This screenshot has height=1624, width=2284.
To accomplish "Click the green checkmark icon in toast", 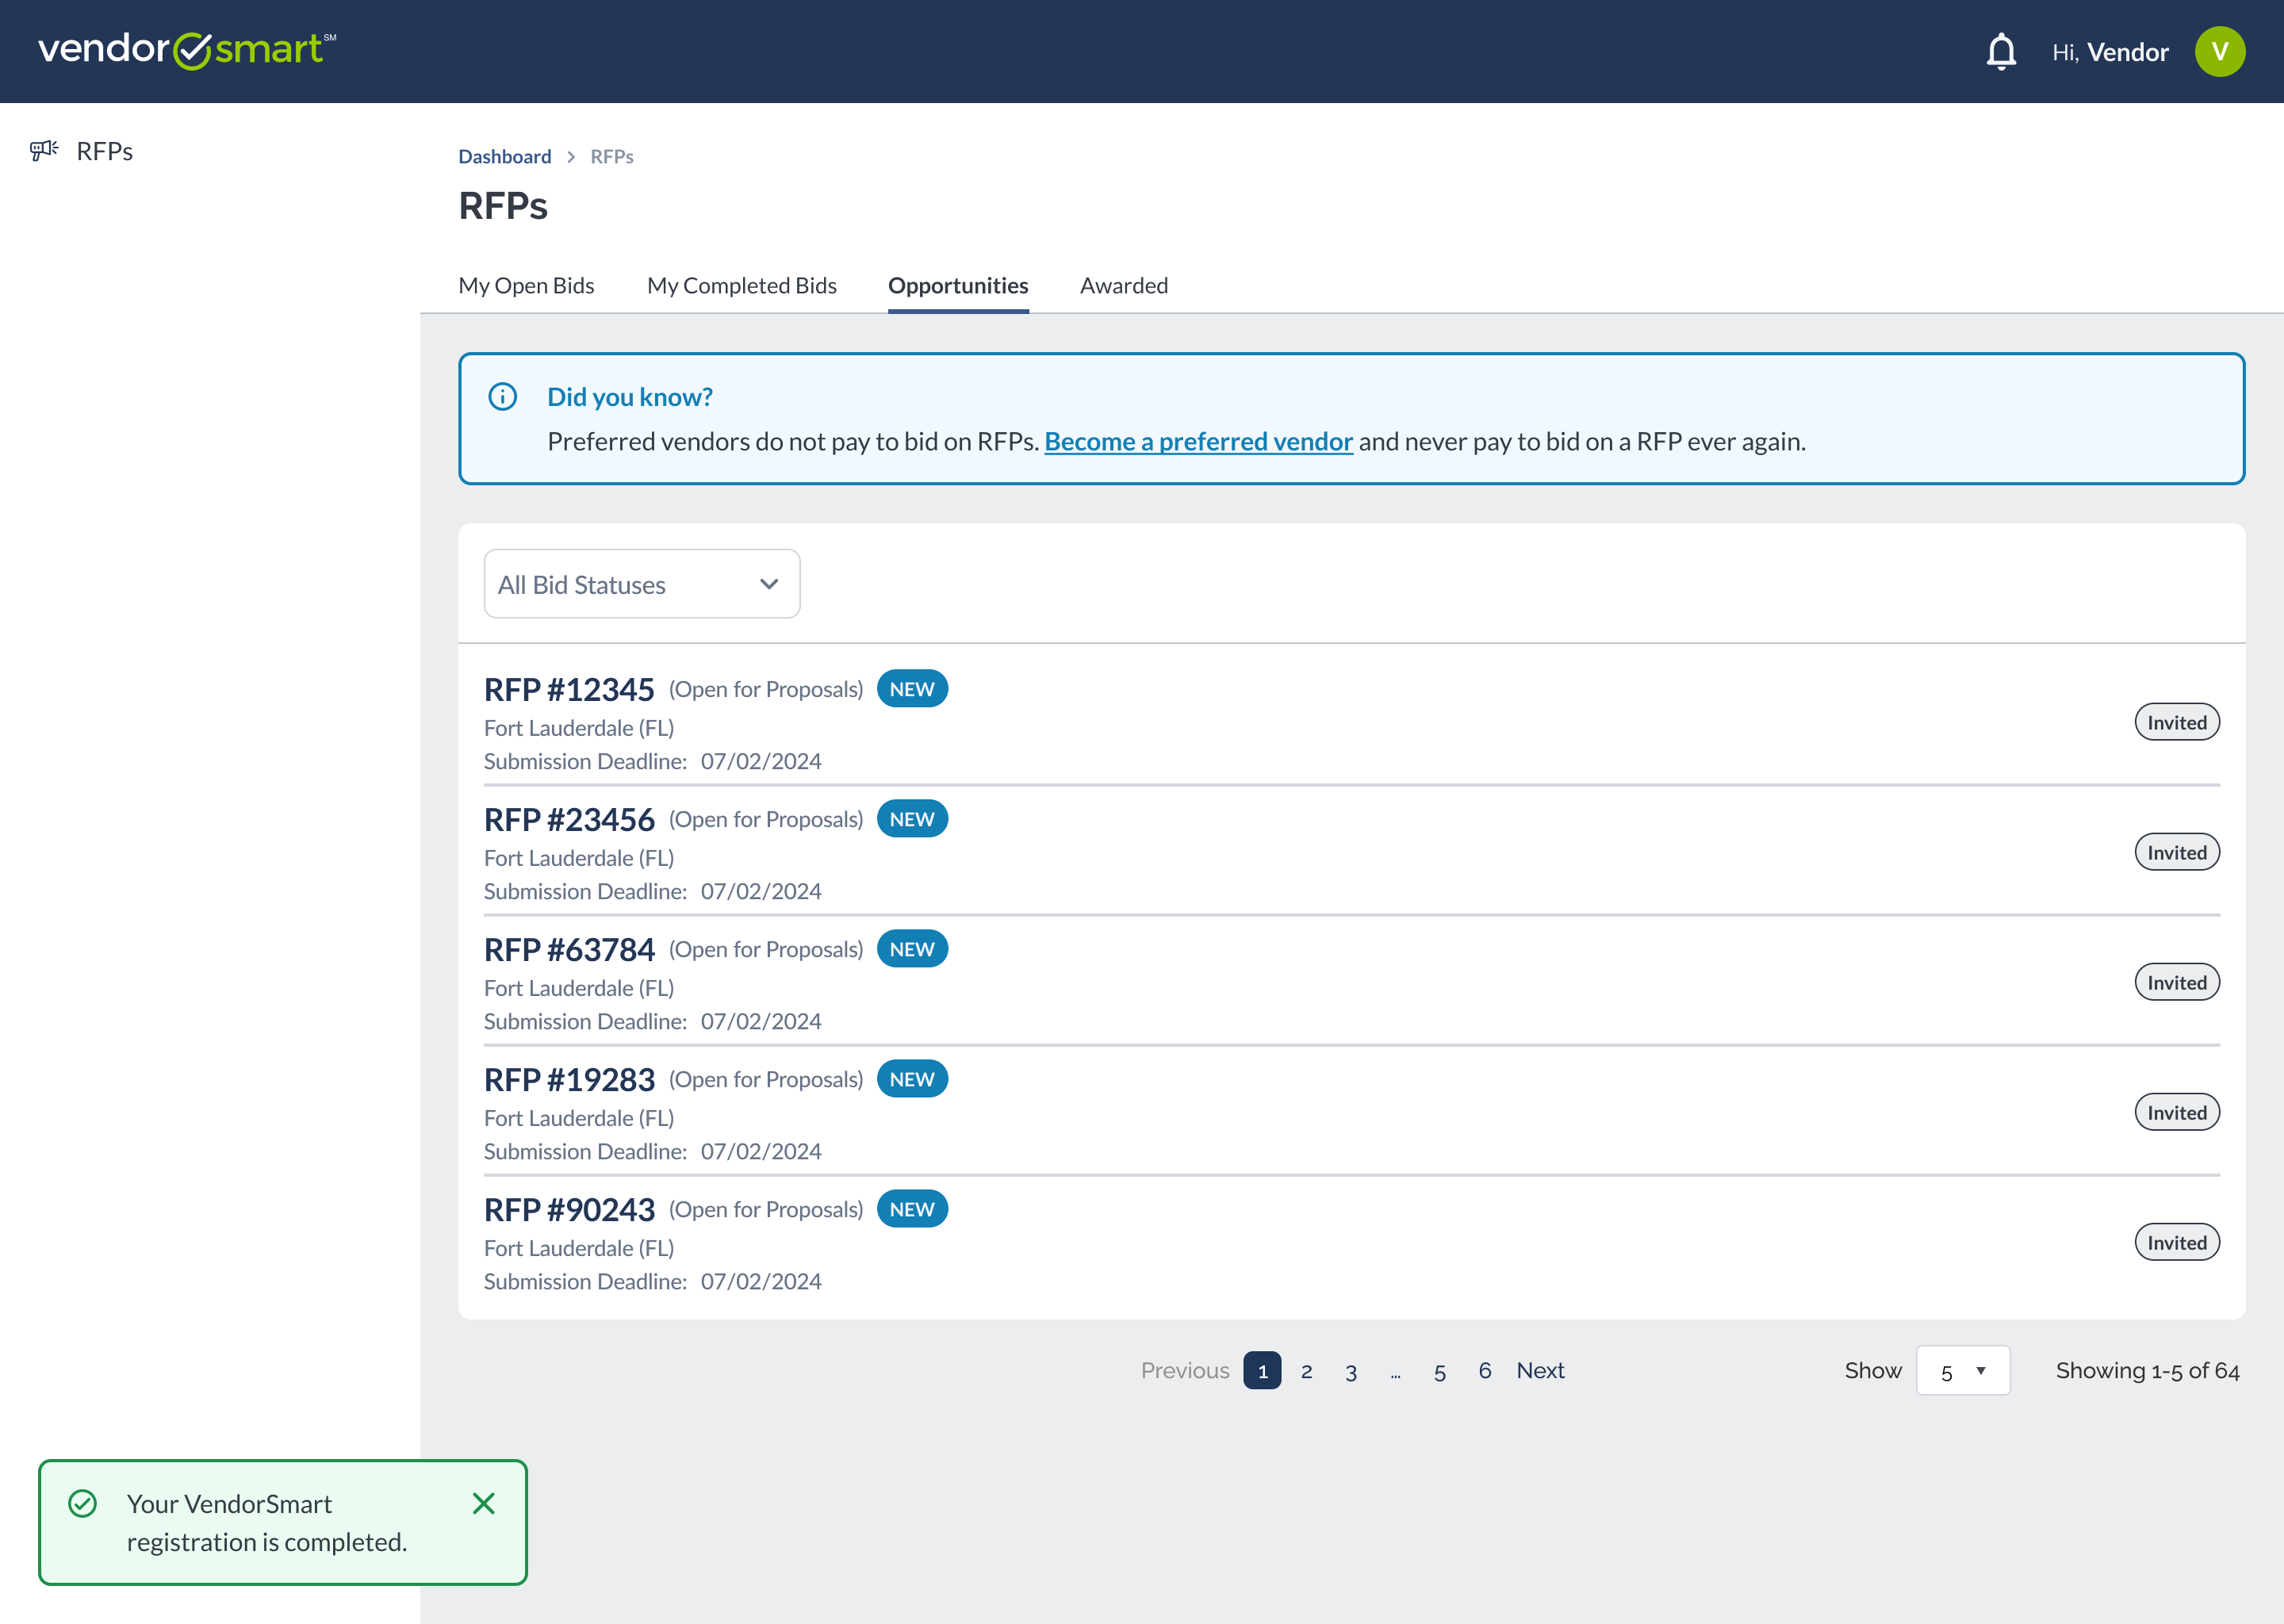I will click(x=82, y=1503).
